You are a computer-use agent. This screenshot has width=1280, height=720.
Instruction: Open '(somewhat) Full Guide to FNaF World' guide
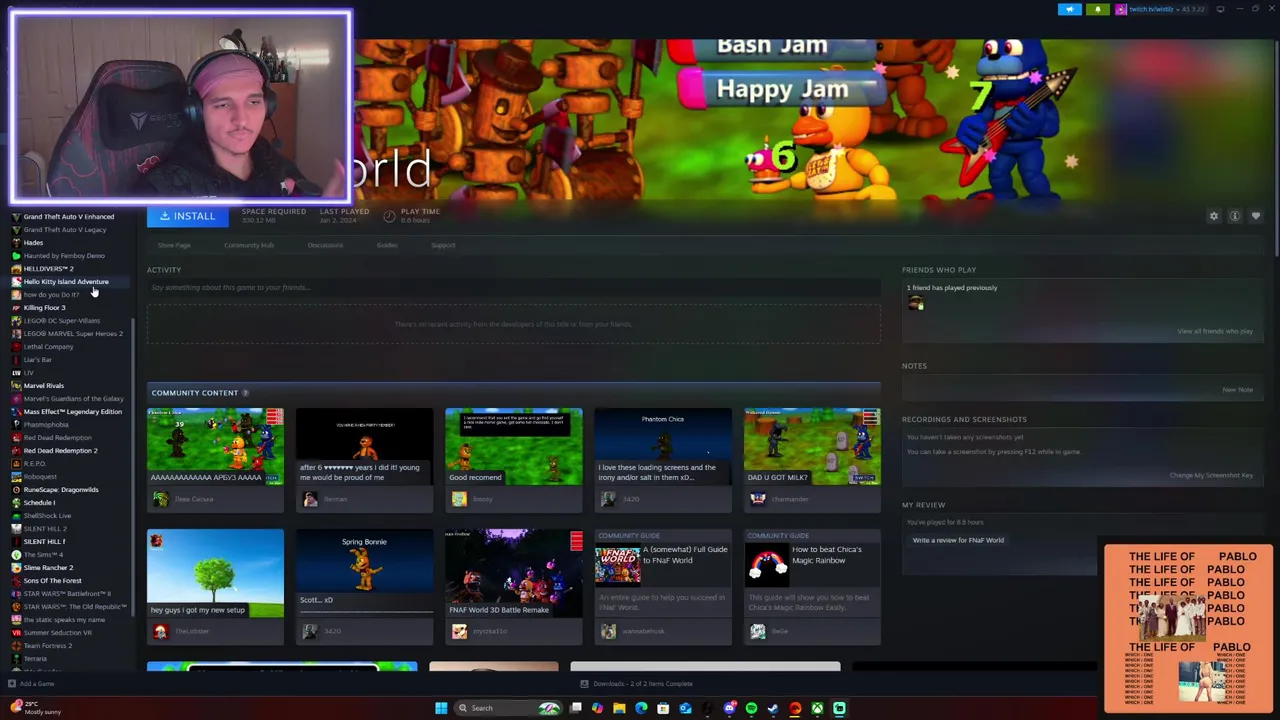663,573
